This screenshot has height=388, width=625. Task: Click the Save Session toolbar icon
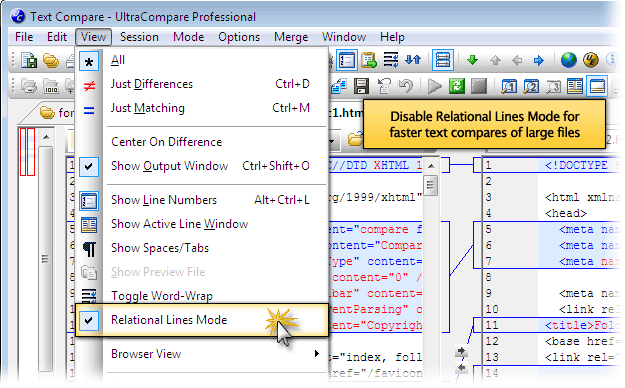(29, 60)
